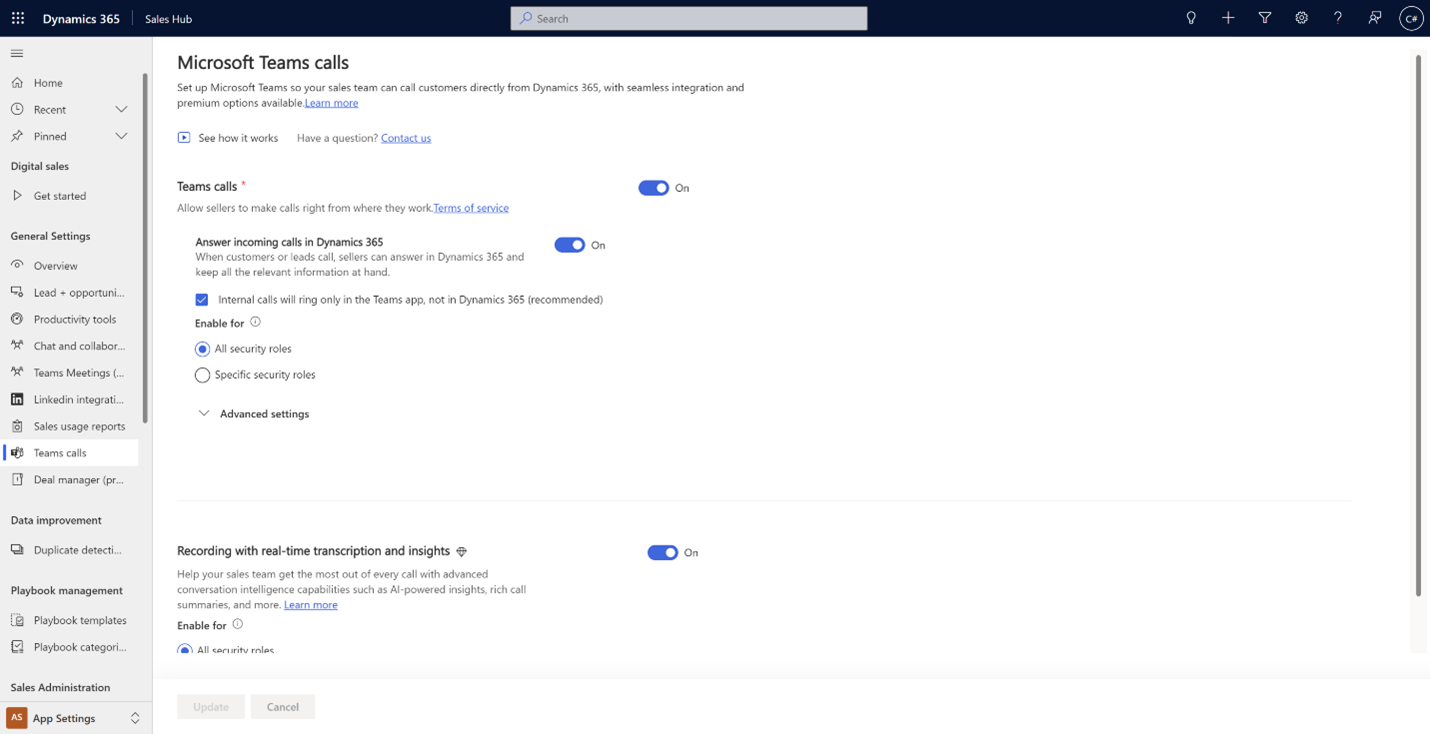Click the Pinned pin icon
Screen dimensions: 1430x734
pyautogui.click(x=17, y=136)
